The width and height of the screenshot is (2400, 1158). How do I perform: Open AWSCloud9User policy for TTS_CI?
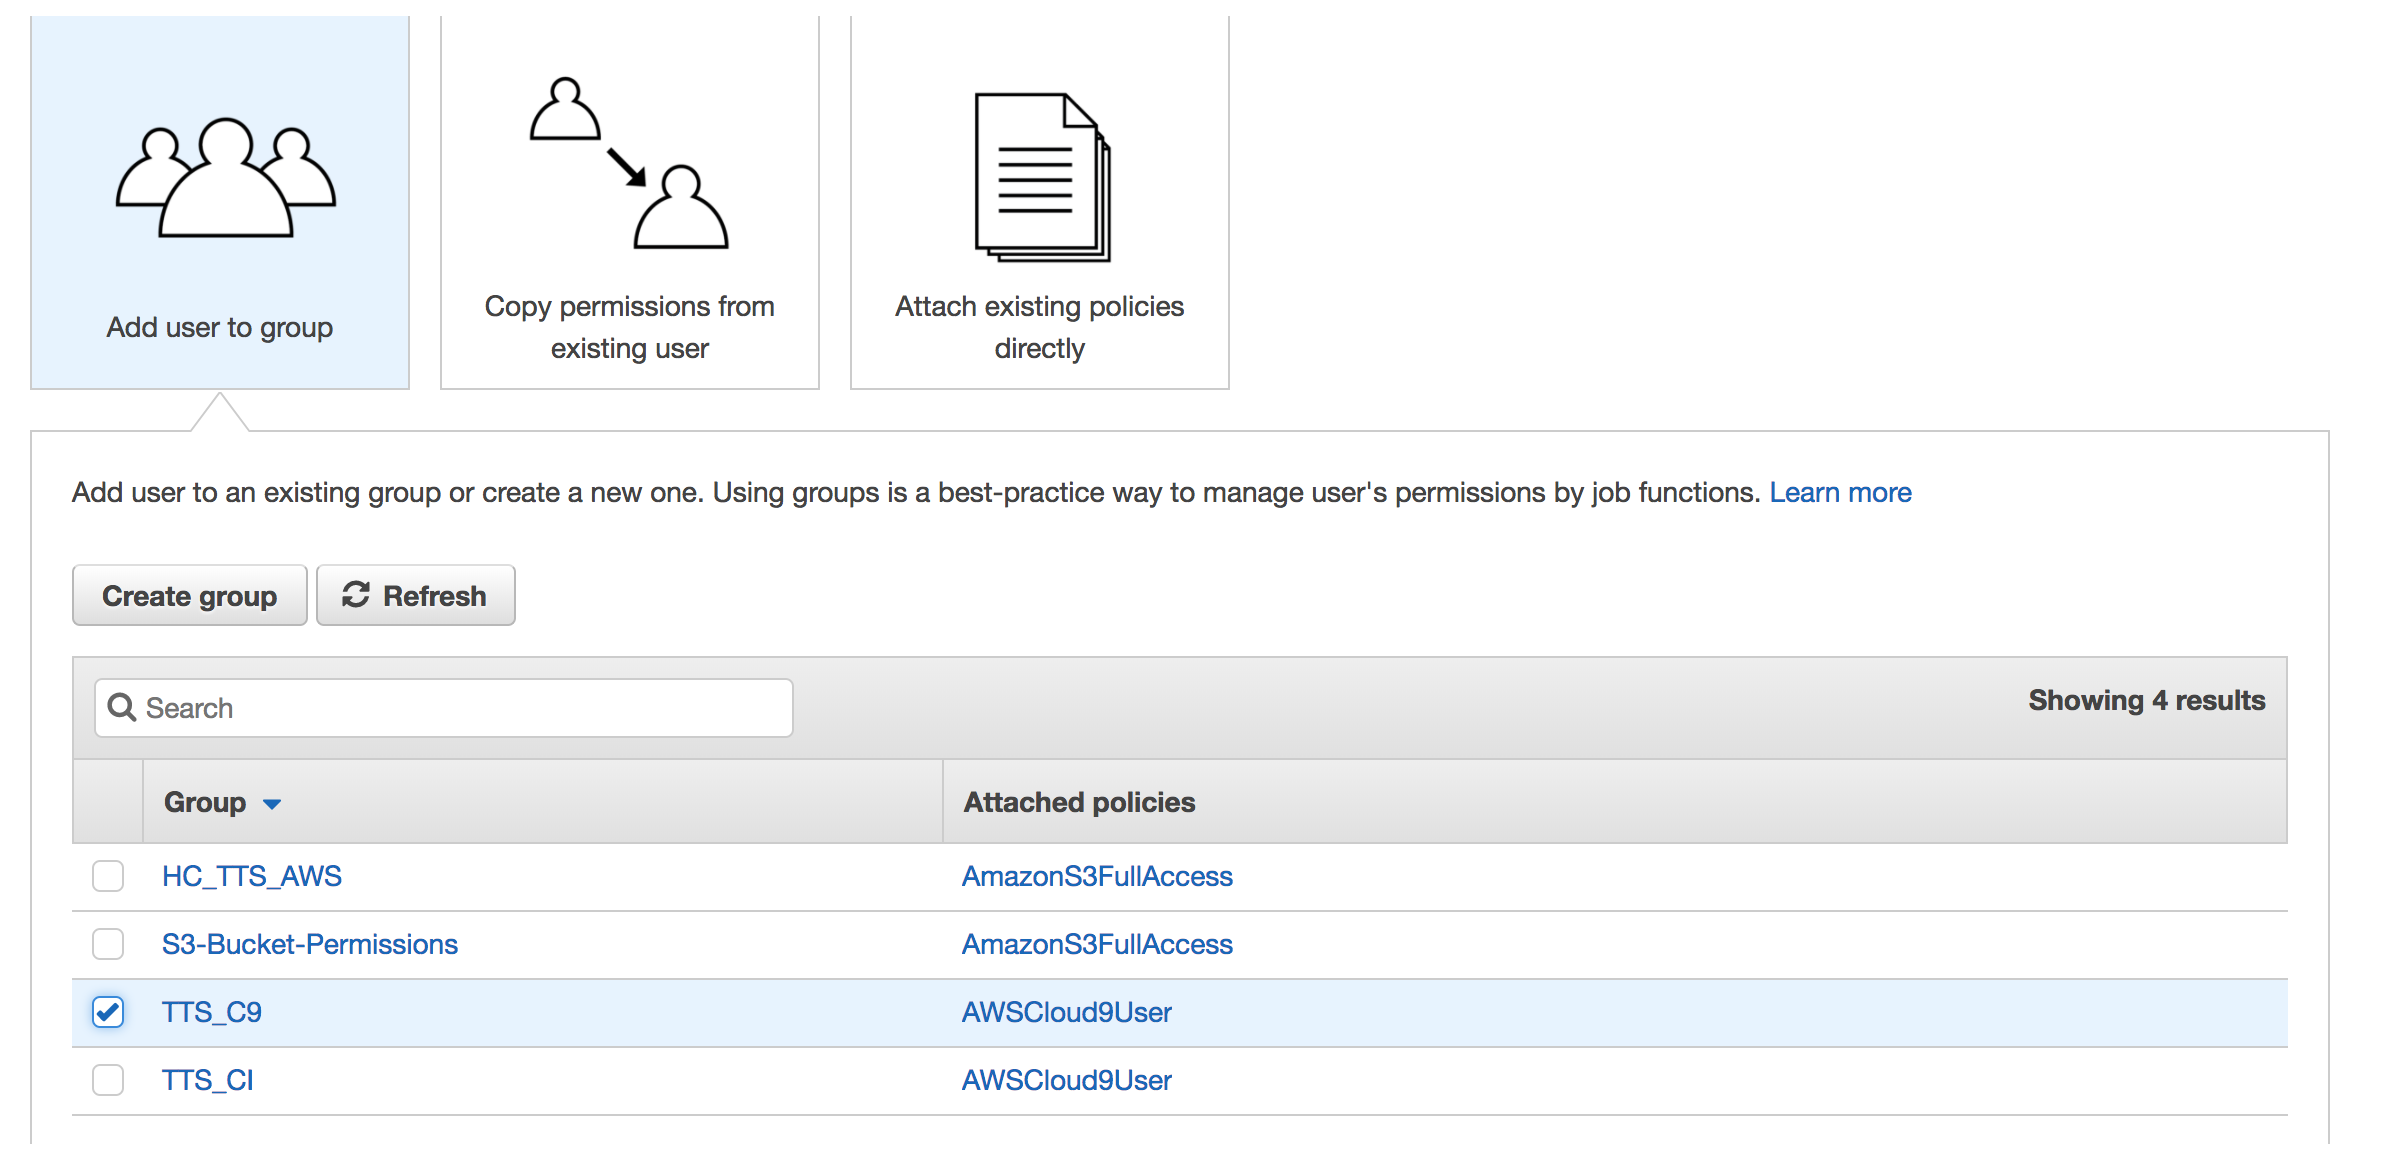1066,1080
